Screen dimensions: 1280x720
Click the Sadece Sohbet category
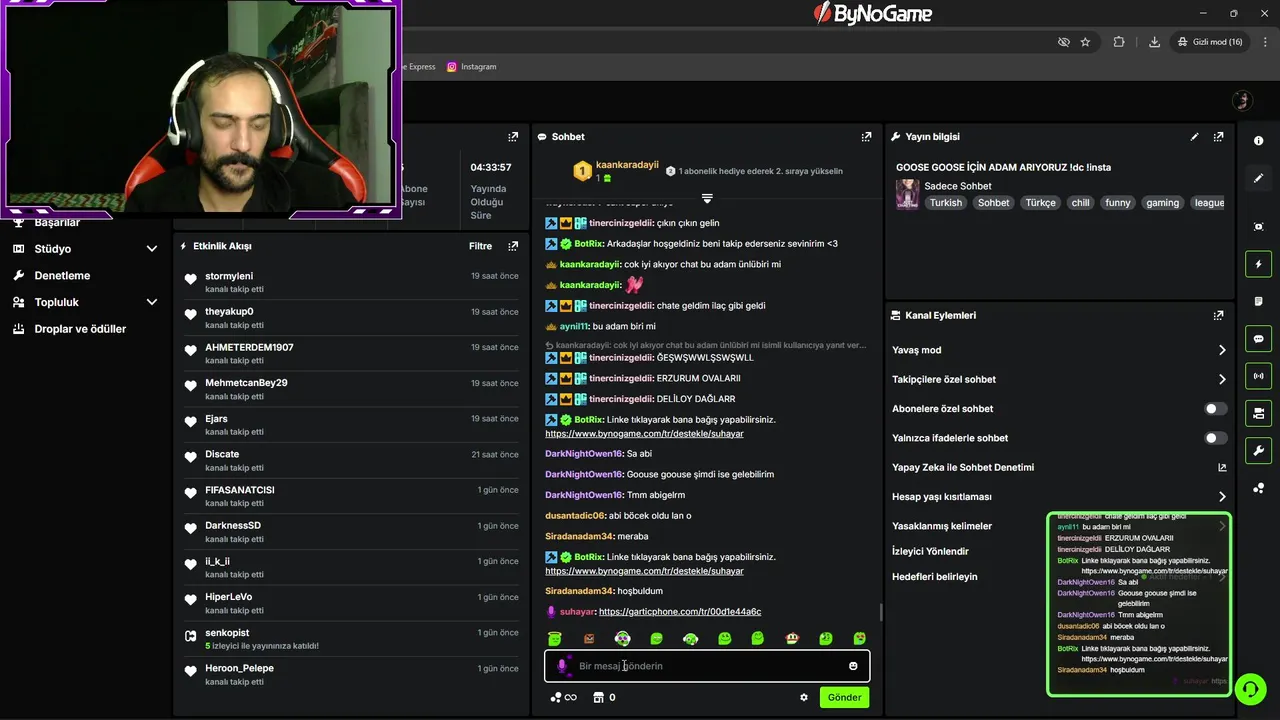958,186
